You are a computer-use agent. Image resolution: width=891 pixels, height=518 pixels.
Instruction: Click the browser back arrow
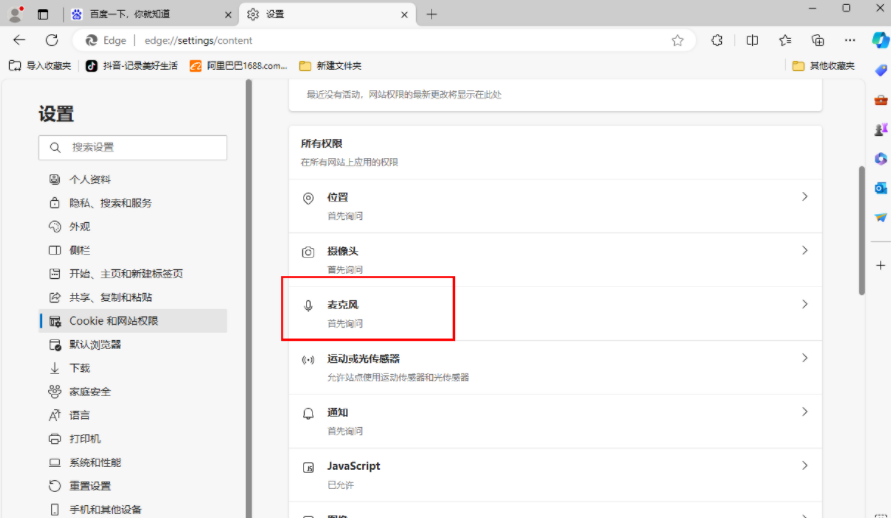point(19,40)
